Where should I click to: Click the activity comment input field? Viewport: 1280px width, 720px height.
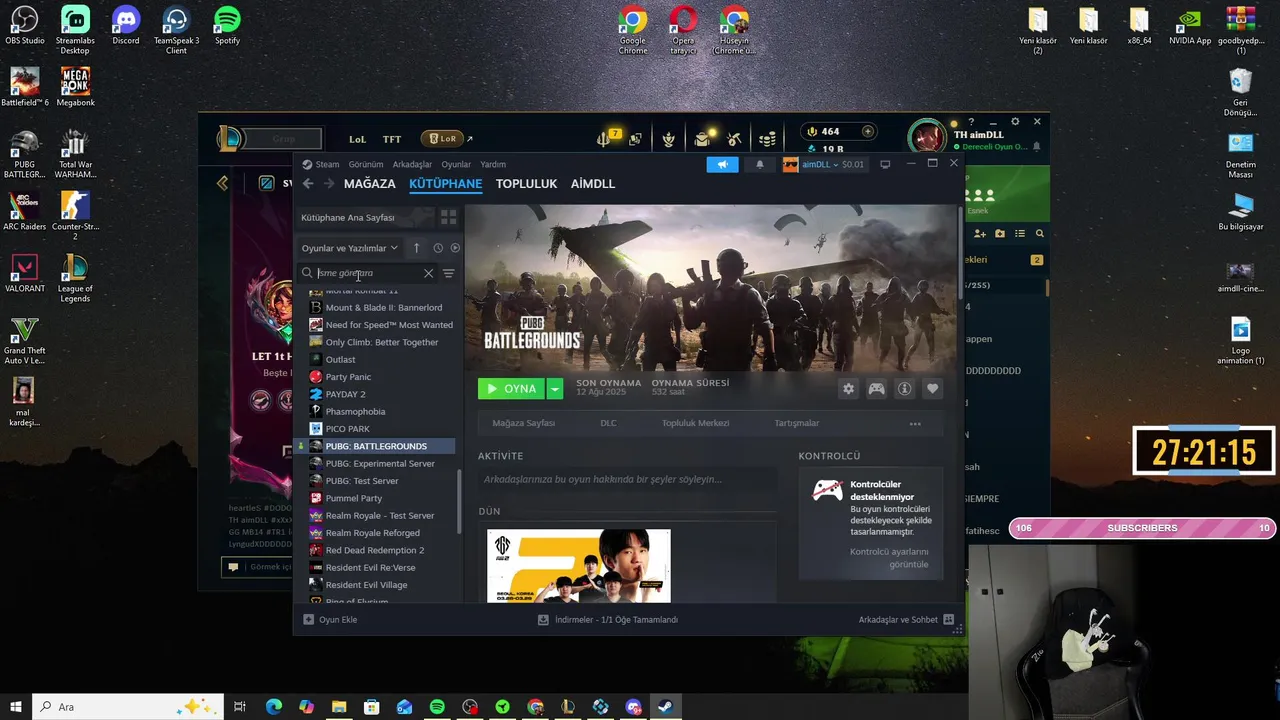tap(626, 480)
